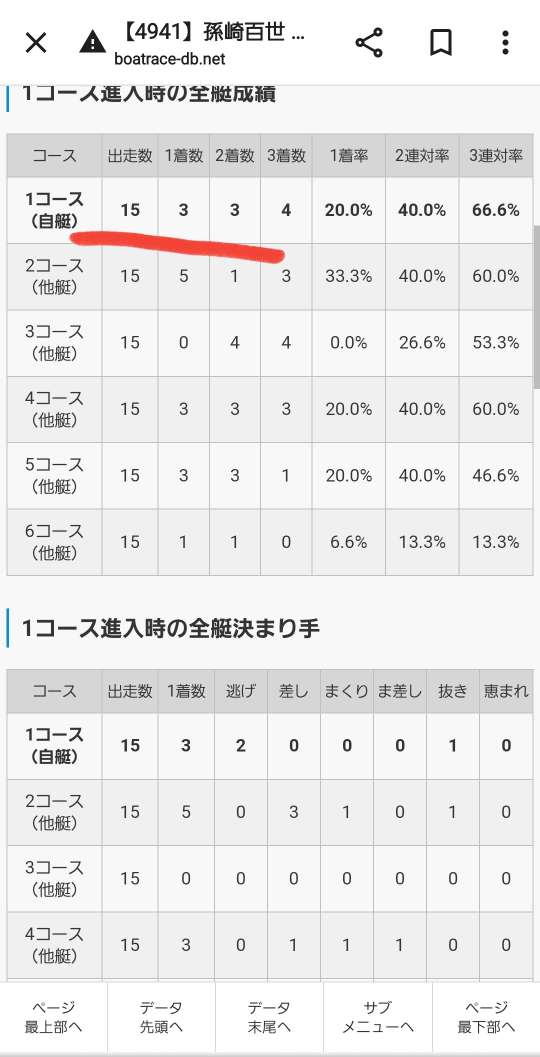
Task: Go to データ先頭へ button
Action: [162, 1017]
